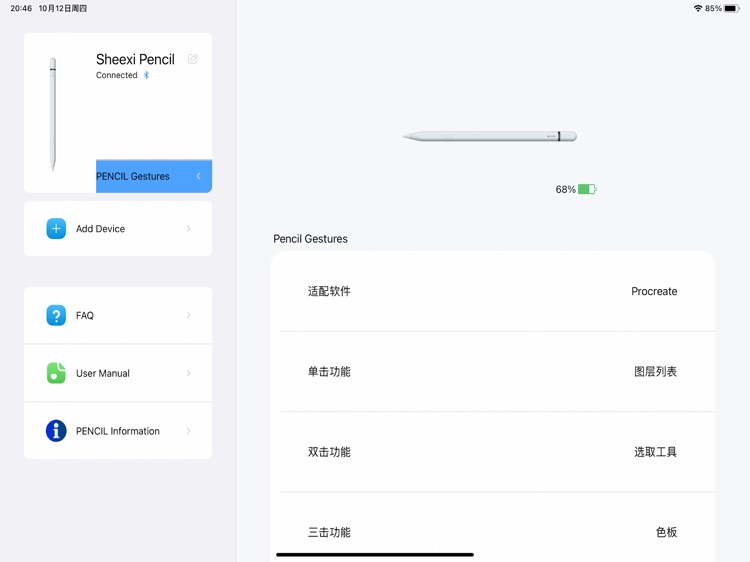Open User Manual via its chevron arrow
The height and width of the screenshot is (562, 750).
click(188, 373)
